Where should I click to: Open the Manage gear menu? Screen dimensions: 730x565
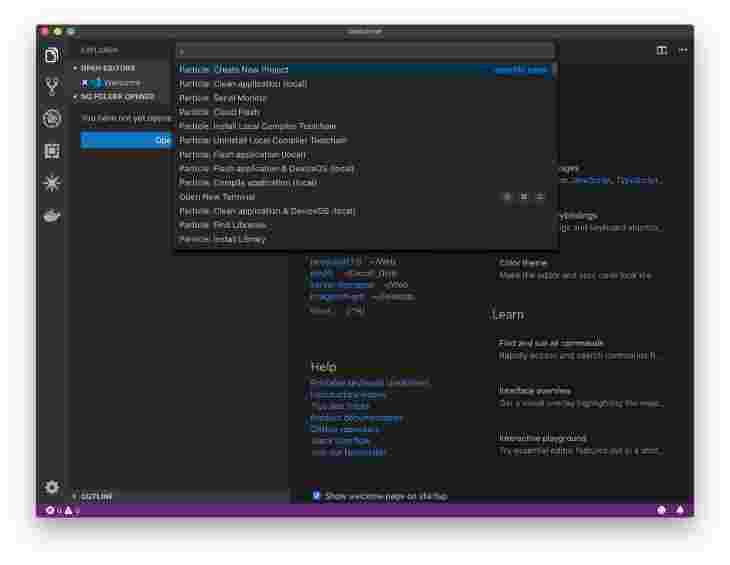(x=52, y=487)
